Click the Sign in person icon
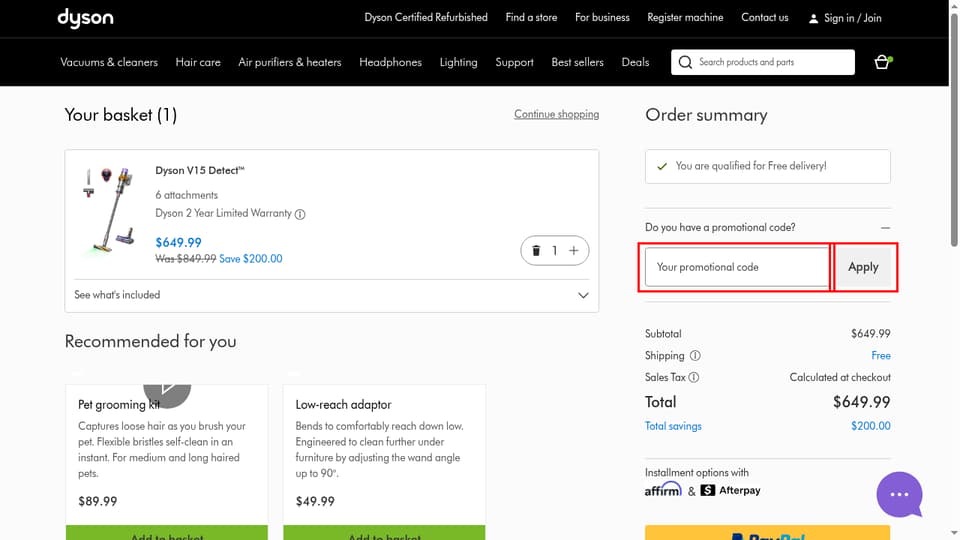 pyautogui.click(x=813, y=18)
